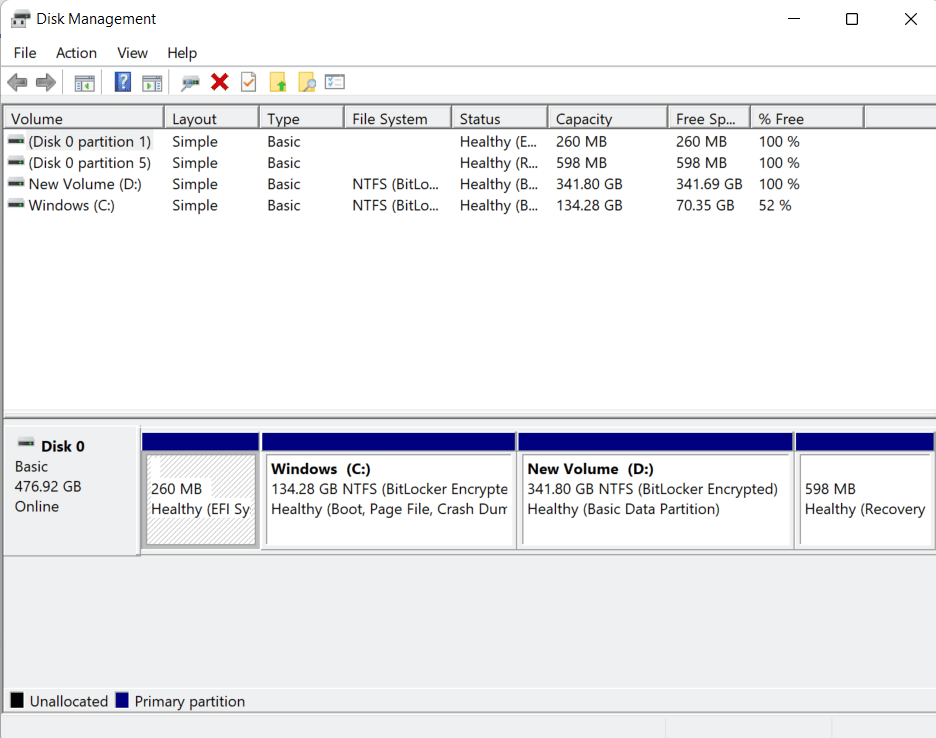
Task: Open the View menu
Action: 133,53
